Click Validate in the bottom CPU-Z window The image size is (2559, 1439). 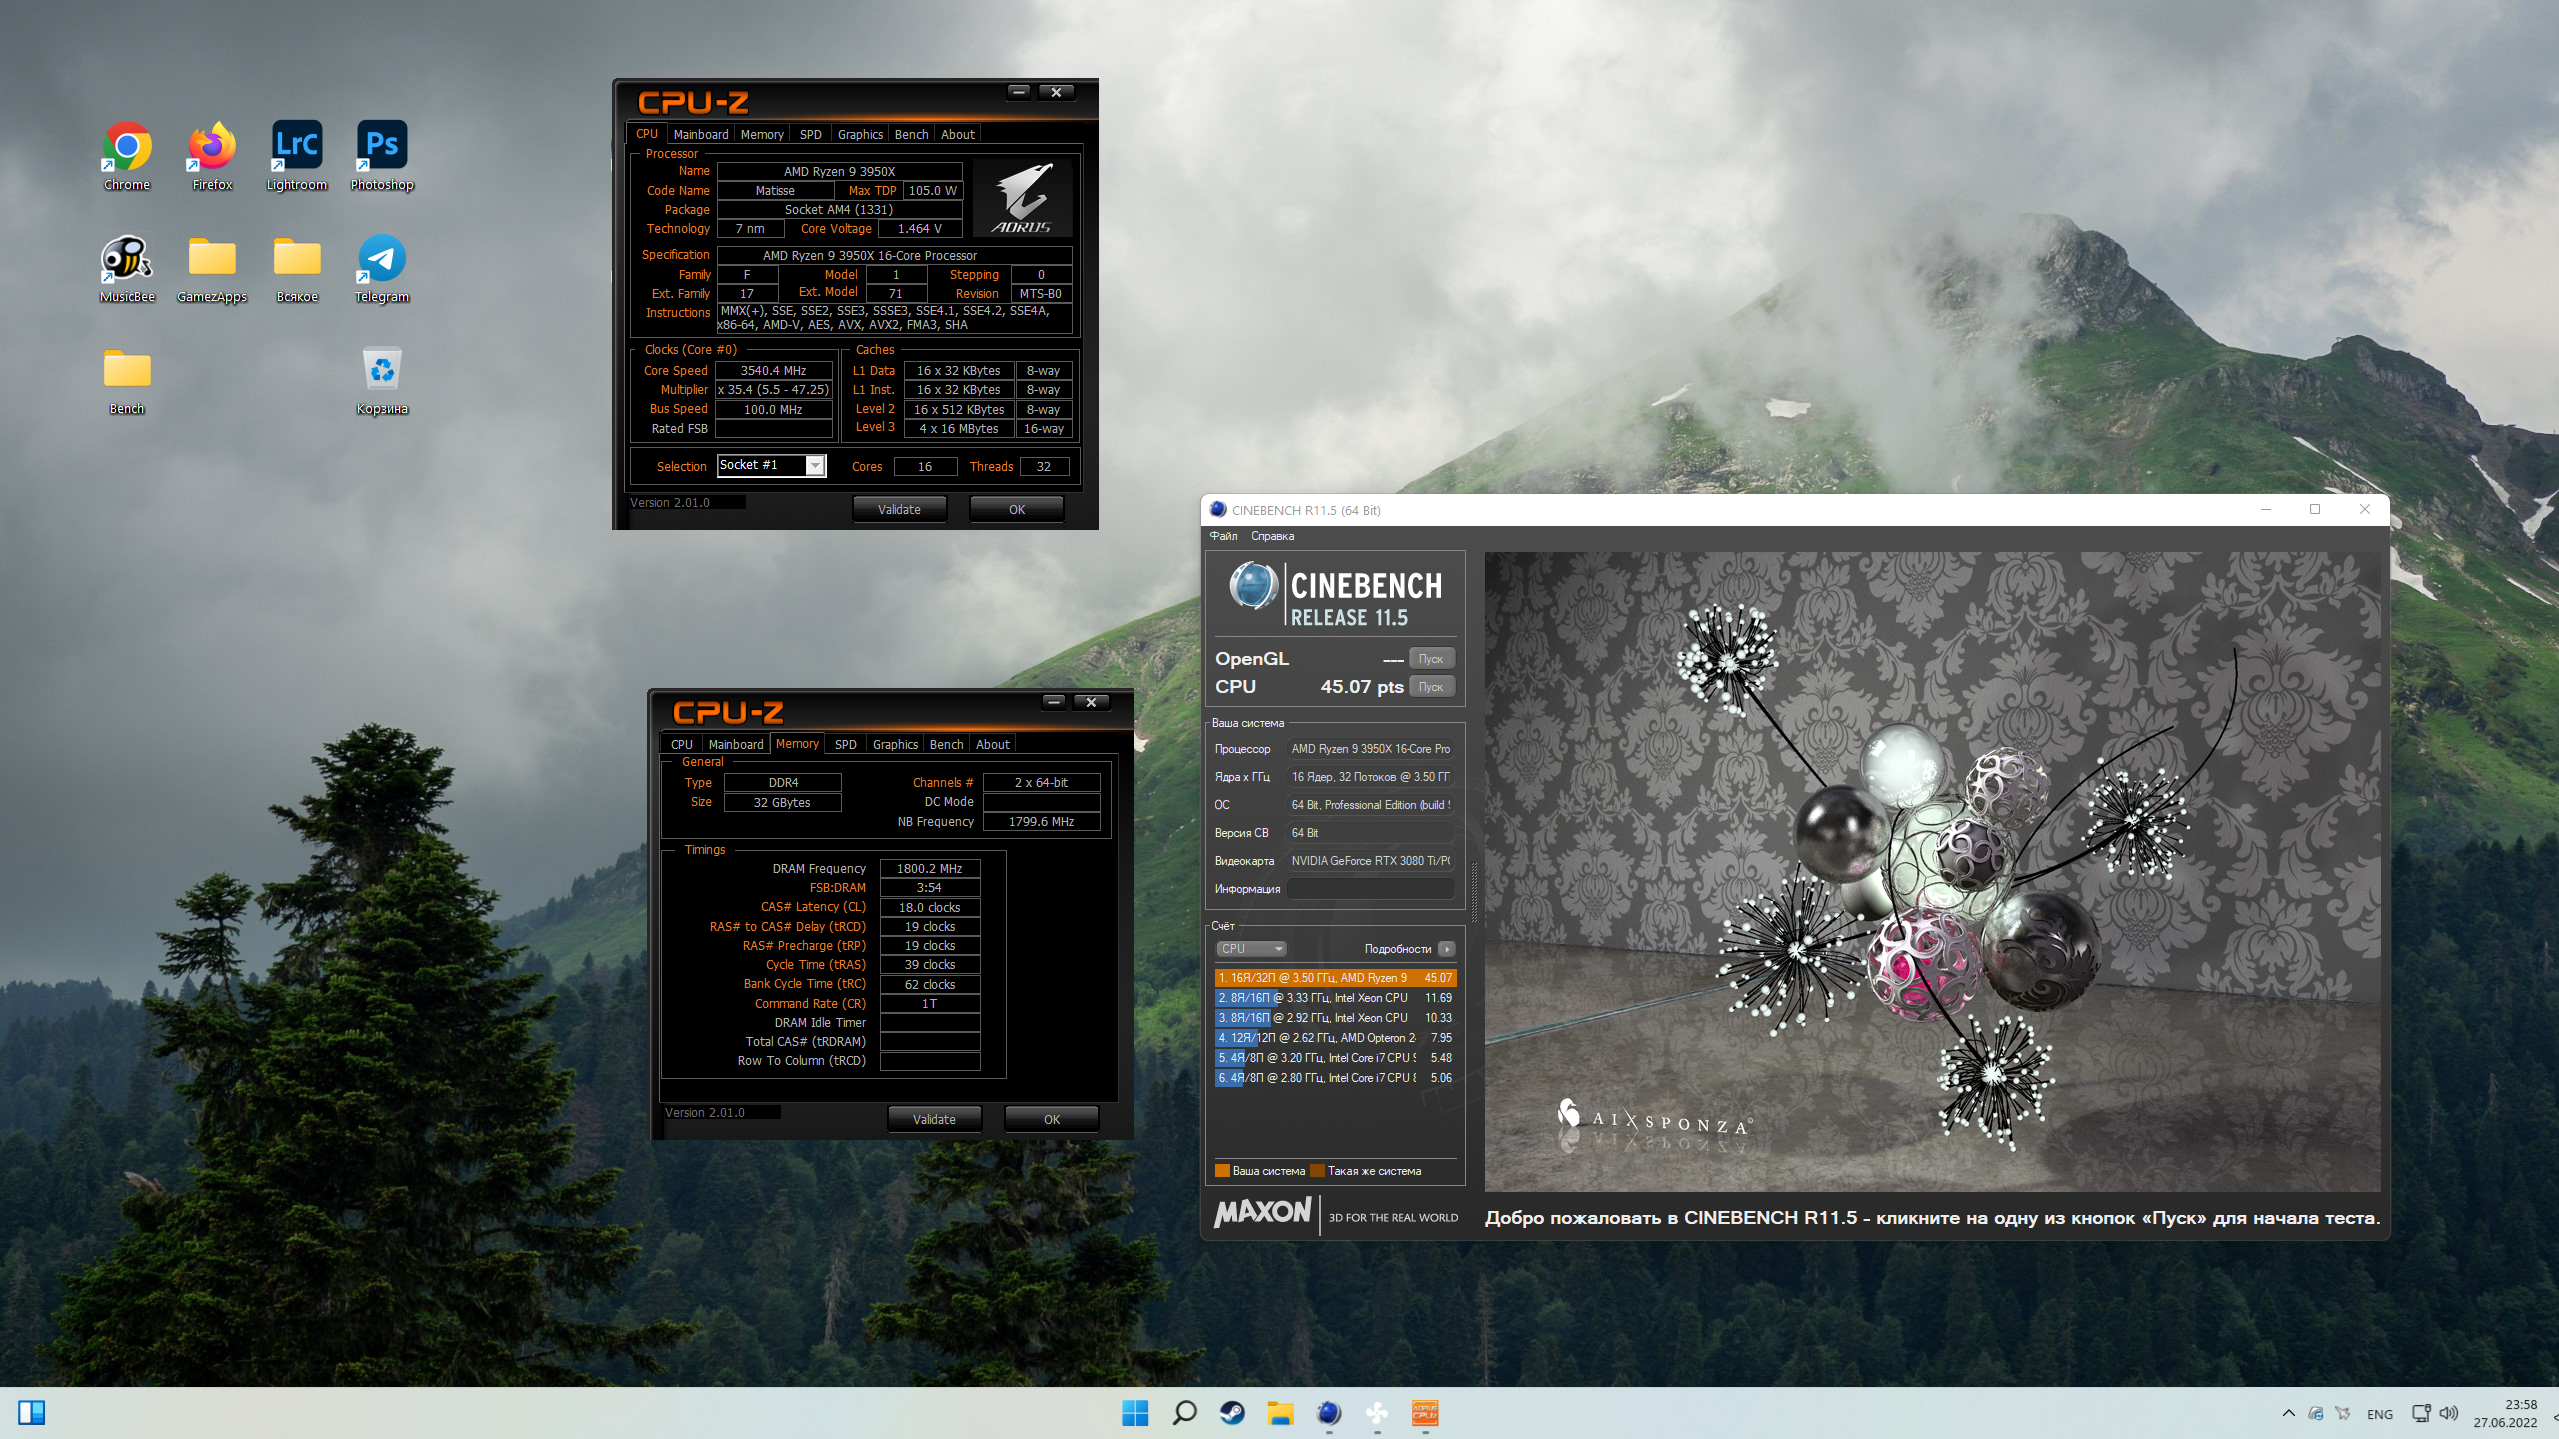coord(934,1119)
